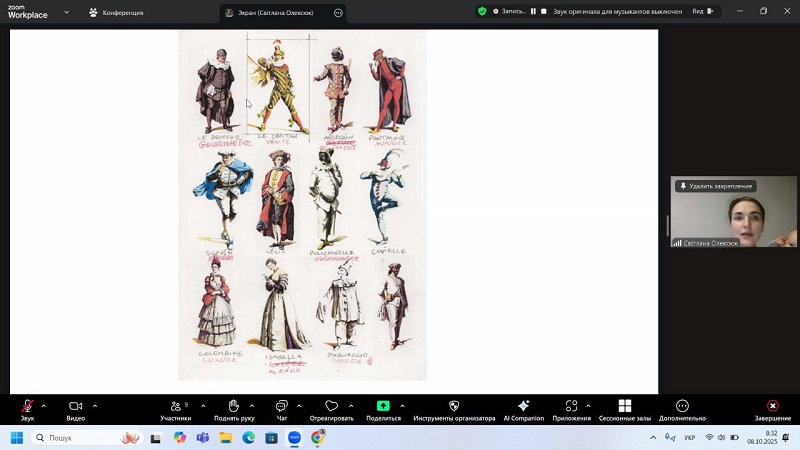Select Світлана Олексюк's video thumbnail
800x450 pixels.
pyautogui.click(x=733, y=218)
